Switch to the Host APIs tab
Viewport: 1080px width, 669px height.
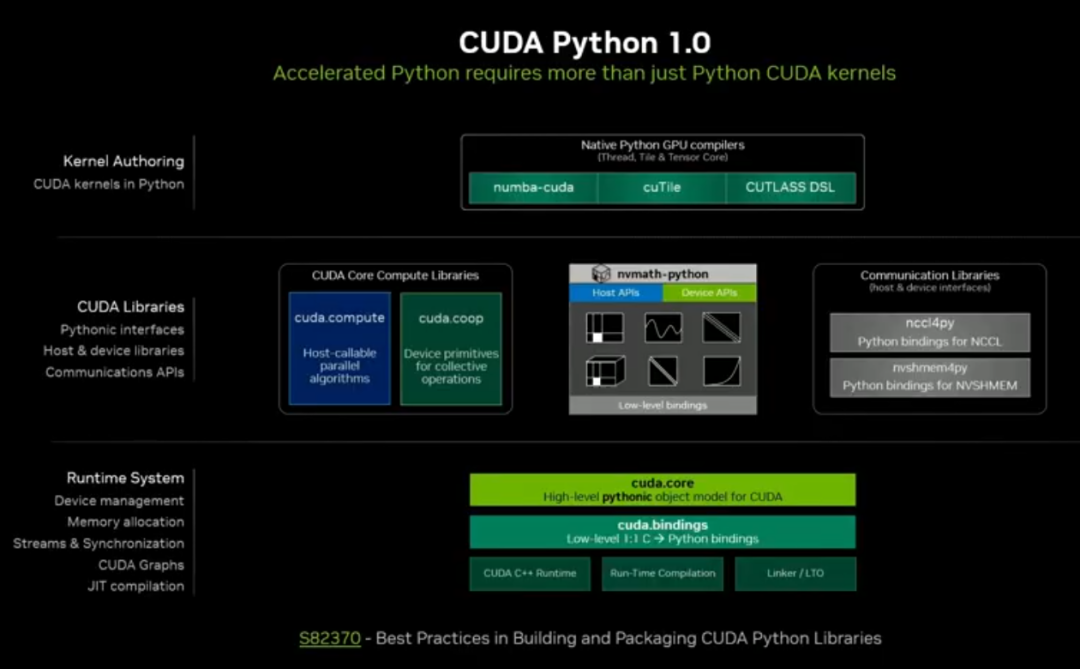pyautogui.click(x=616, y=293)
